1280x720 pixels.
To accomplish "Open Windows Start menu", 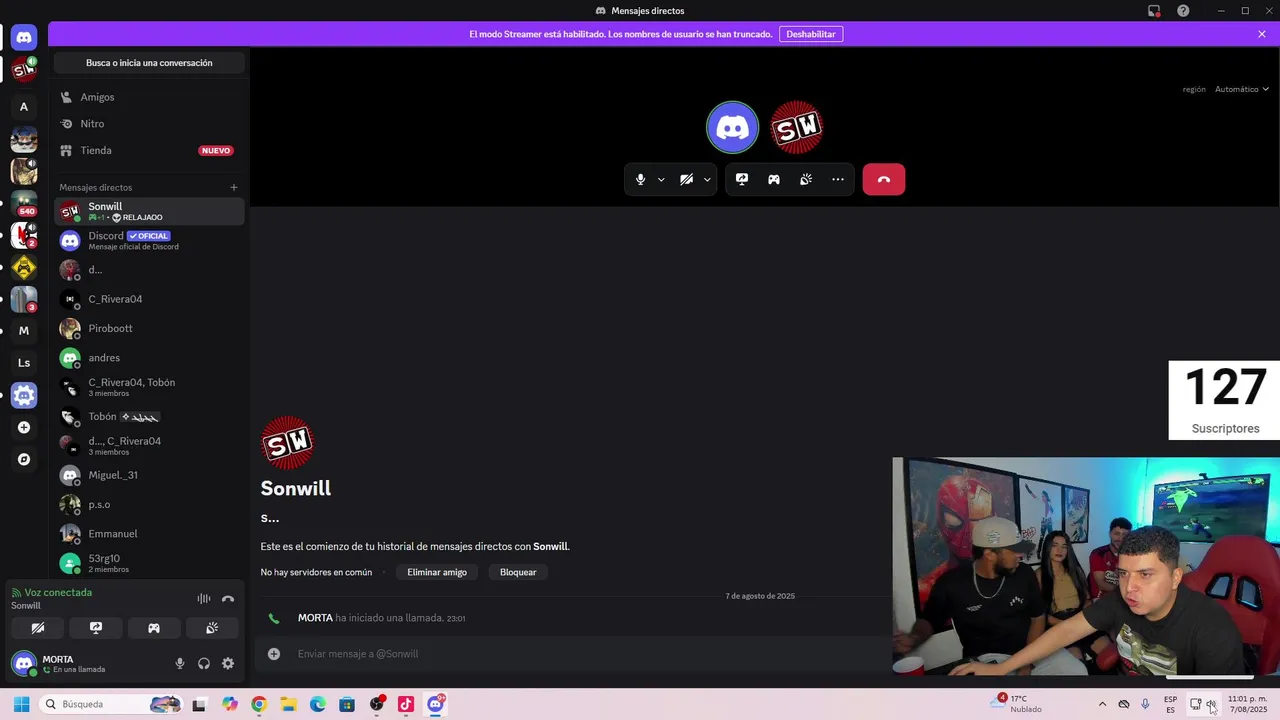I will pos(21,704).
